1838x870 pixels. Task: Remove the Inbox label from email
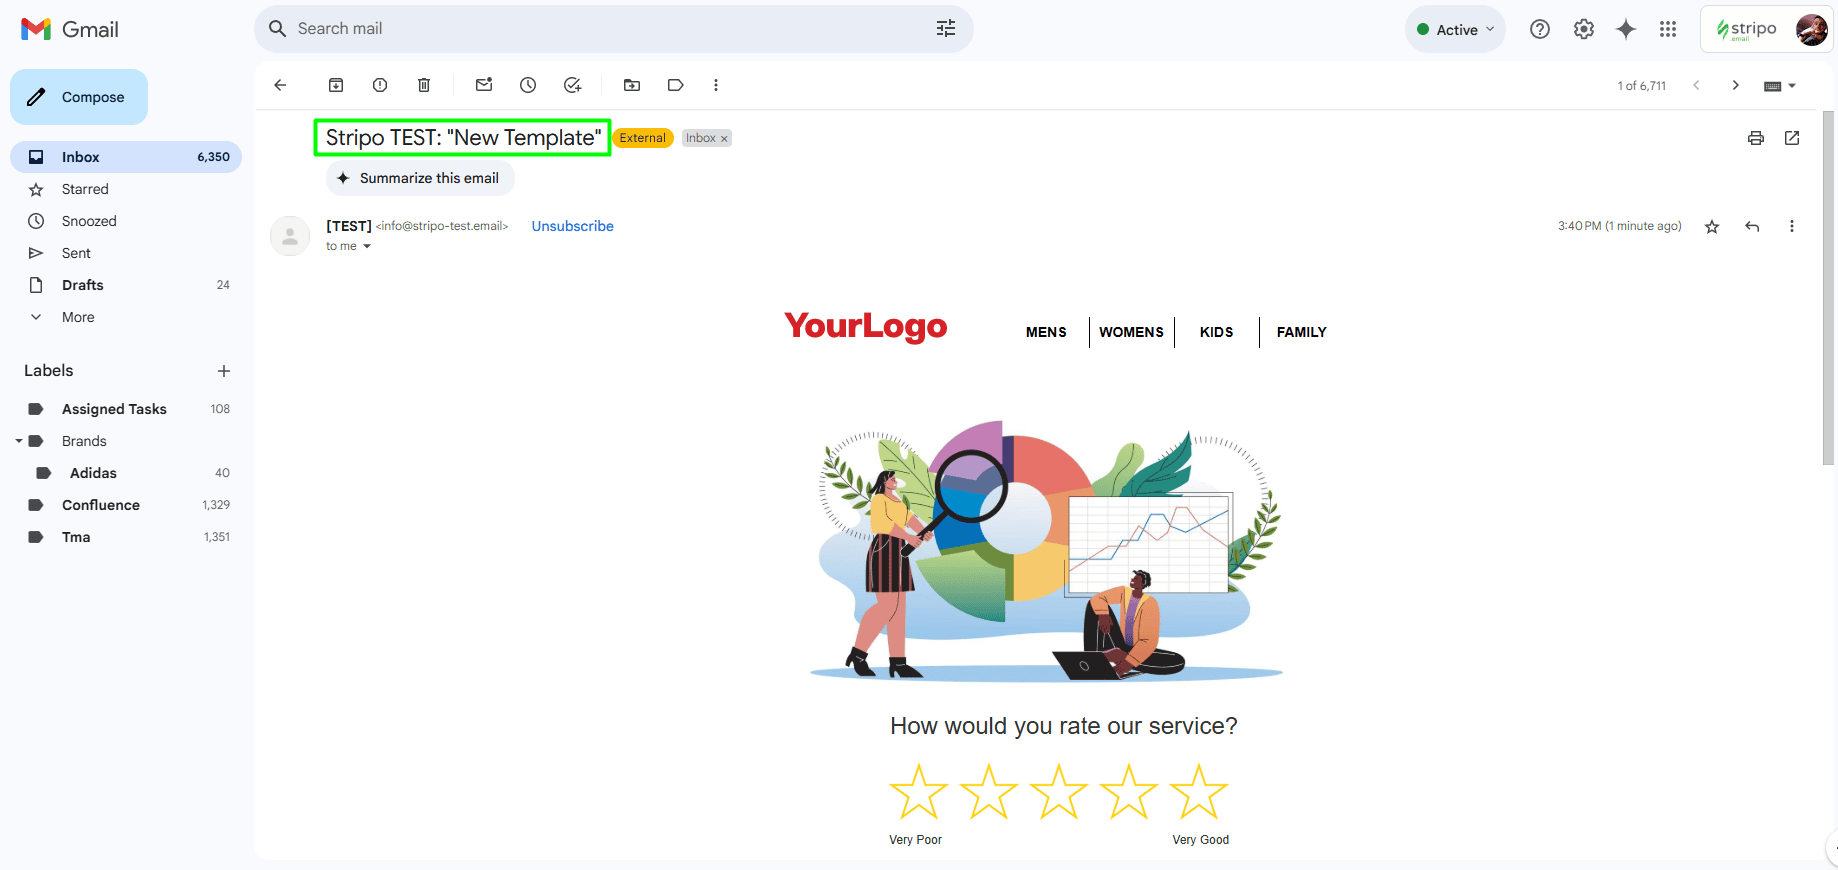(724, 139)
